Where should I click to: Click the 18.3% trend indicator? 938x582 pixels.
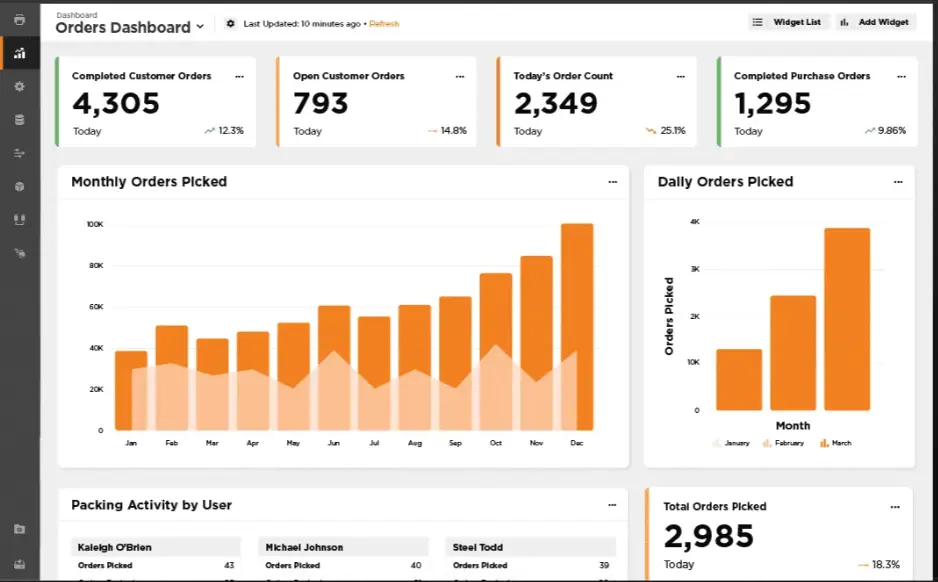click(879, 565)
